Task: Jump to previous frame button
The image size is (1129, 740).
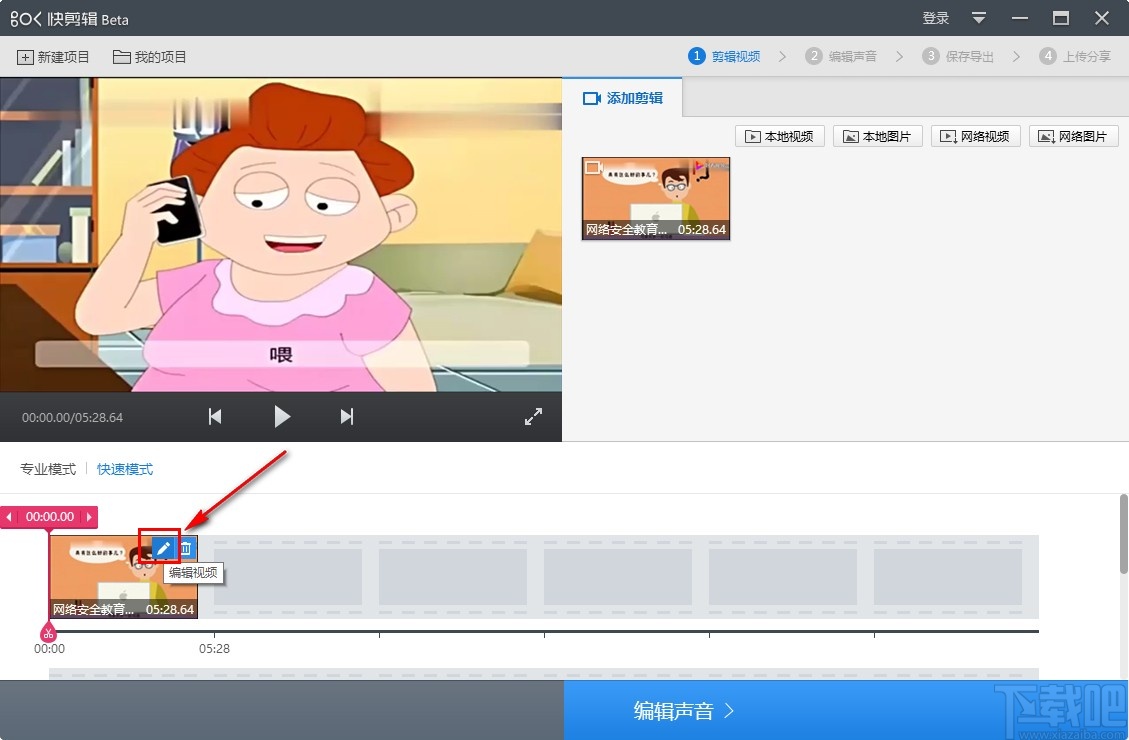Action: pos(215,416)
